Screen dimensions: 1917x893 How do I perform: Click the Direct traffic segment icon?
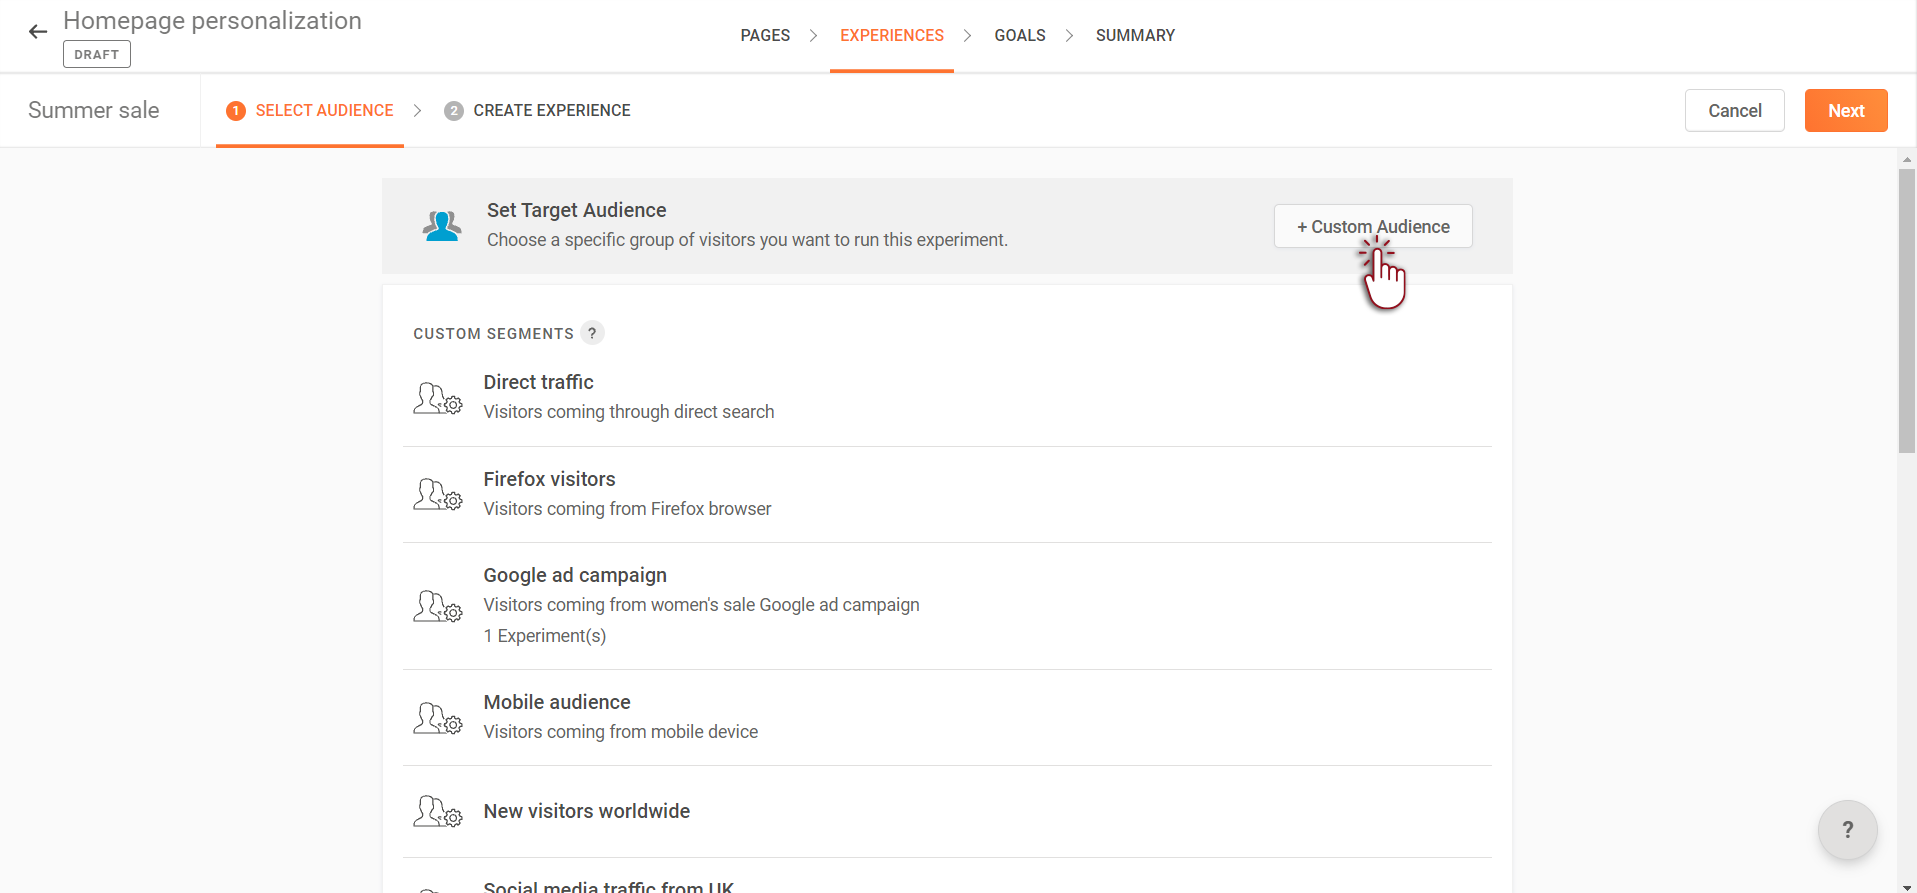(x=437, y=398)
